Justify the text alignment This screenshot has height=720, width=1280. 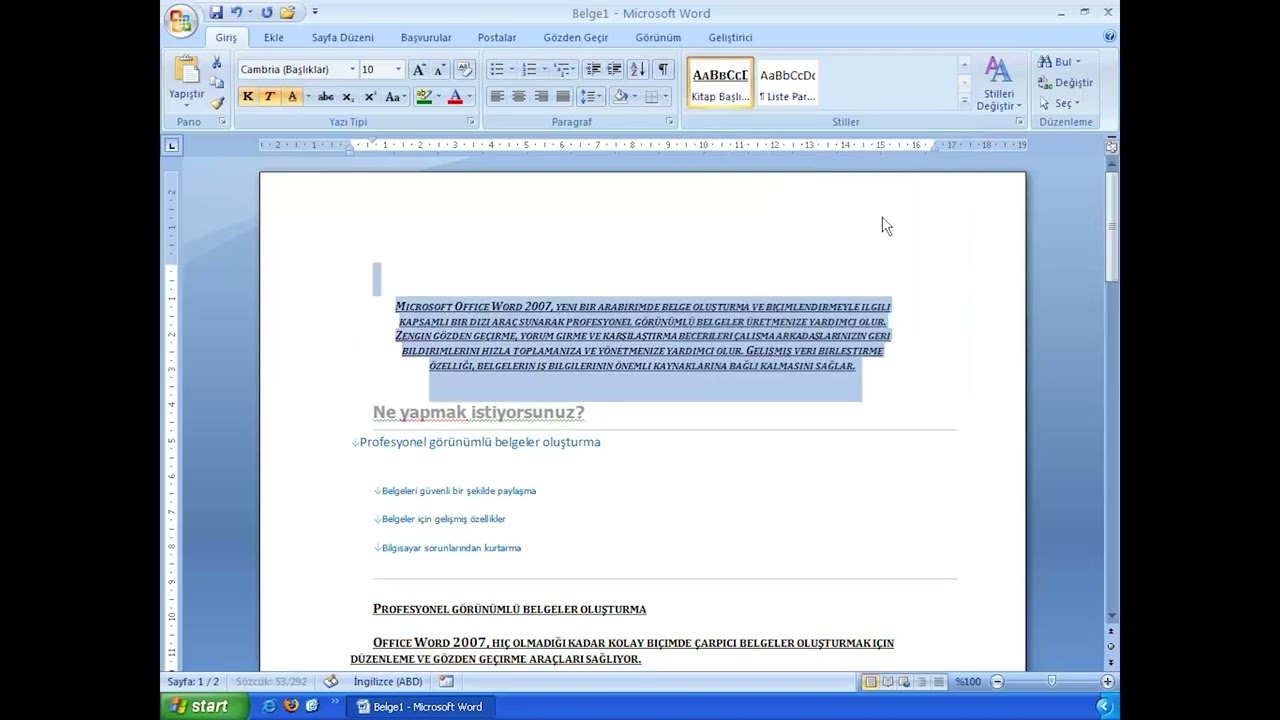pos(562,97)
